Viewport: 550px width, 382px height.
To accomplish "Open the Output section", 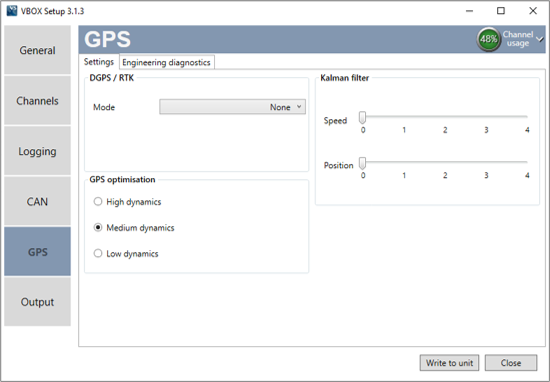I will (x=38, y=302).
